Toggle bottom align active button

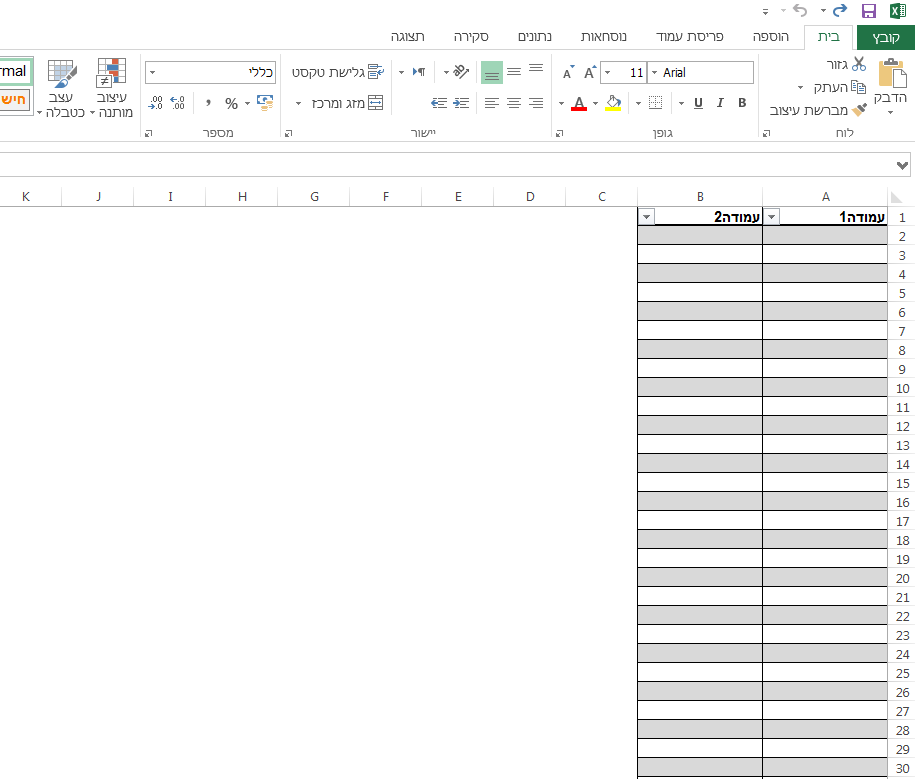pos(491,72)
